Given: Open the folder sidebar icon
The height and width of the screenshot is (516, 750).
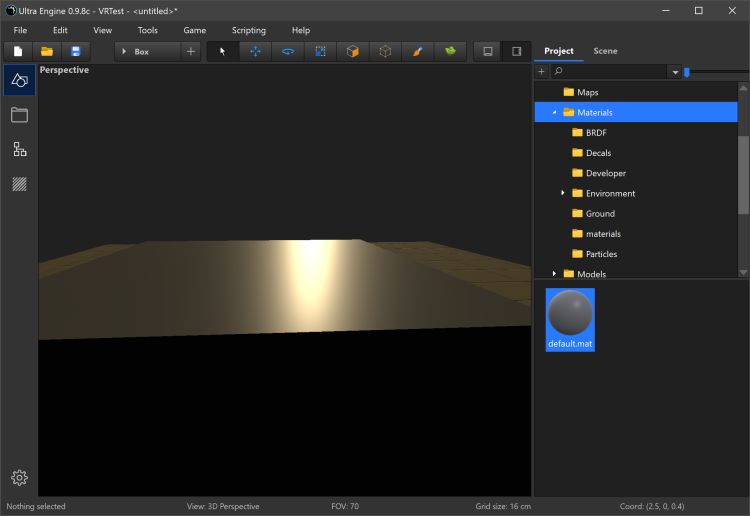Looking at the screenshot, I should (x=19, y=115).
